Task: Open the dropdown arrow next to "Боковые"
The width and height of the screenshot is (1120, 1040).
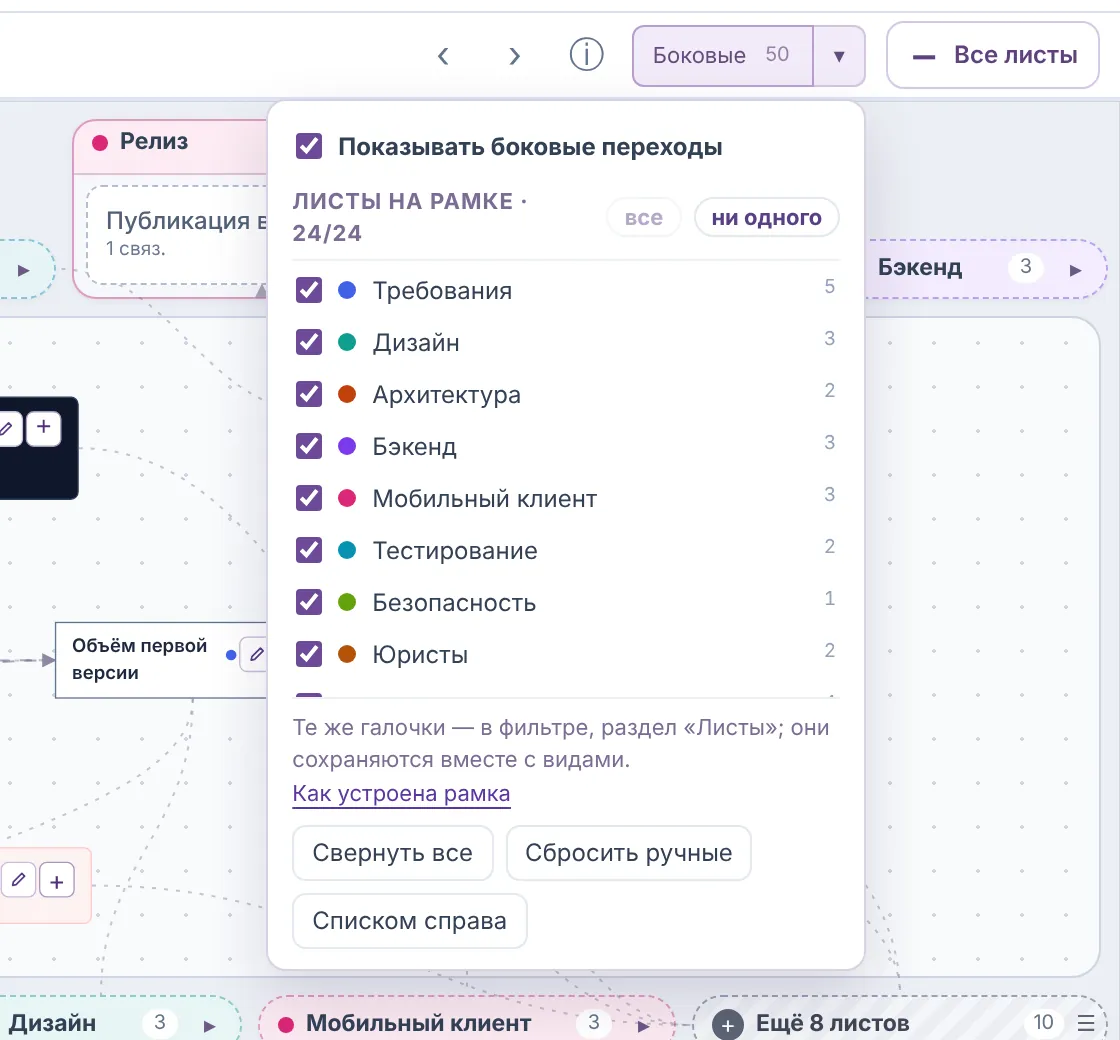Action: coord(839,56)
